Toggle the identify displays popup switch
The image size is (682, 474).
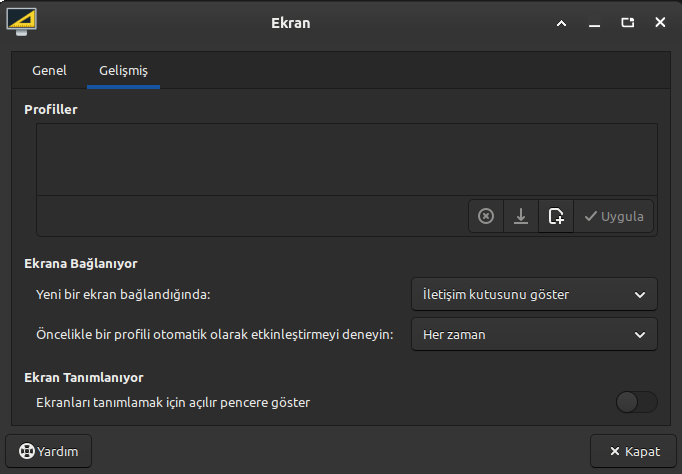point(637,402)
